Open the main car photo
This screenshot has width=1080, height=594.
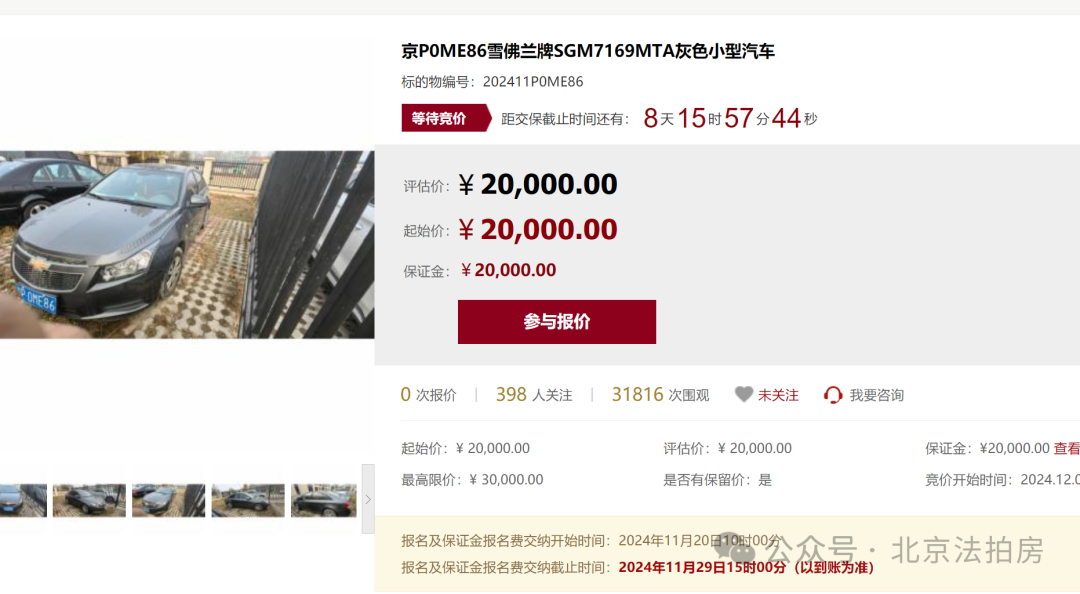(187, 245)
